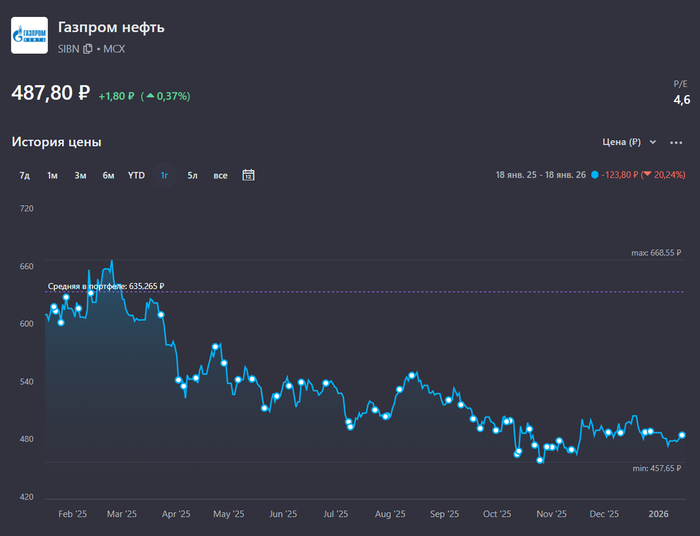Screen dimensions: 700x536
Task: Click the blue series dot beside -123,80 ₽
Action: point(595,175)
